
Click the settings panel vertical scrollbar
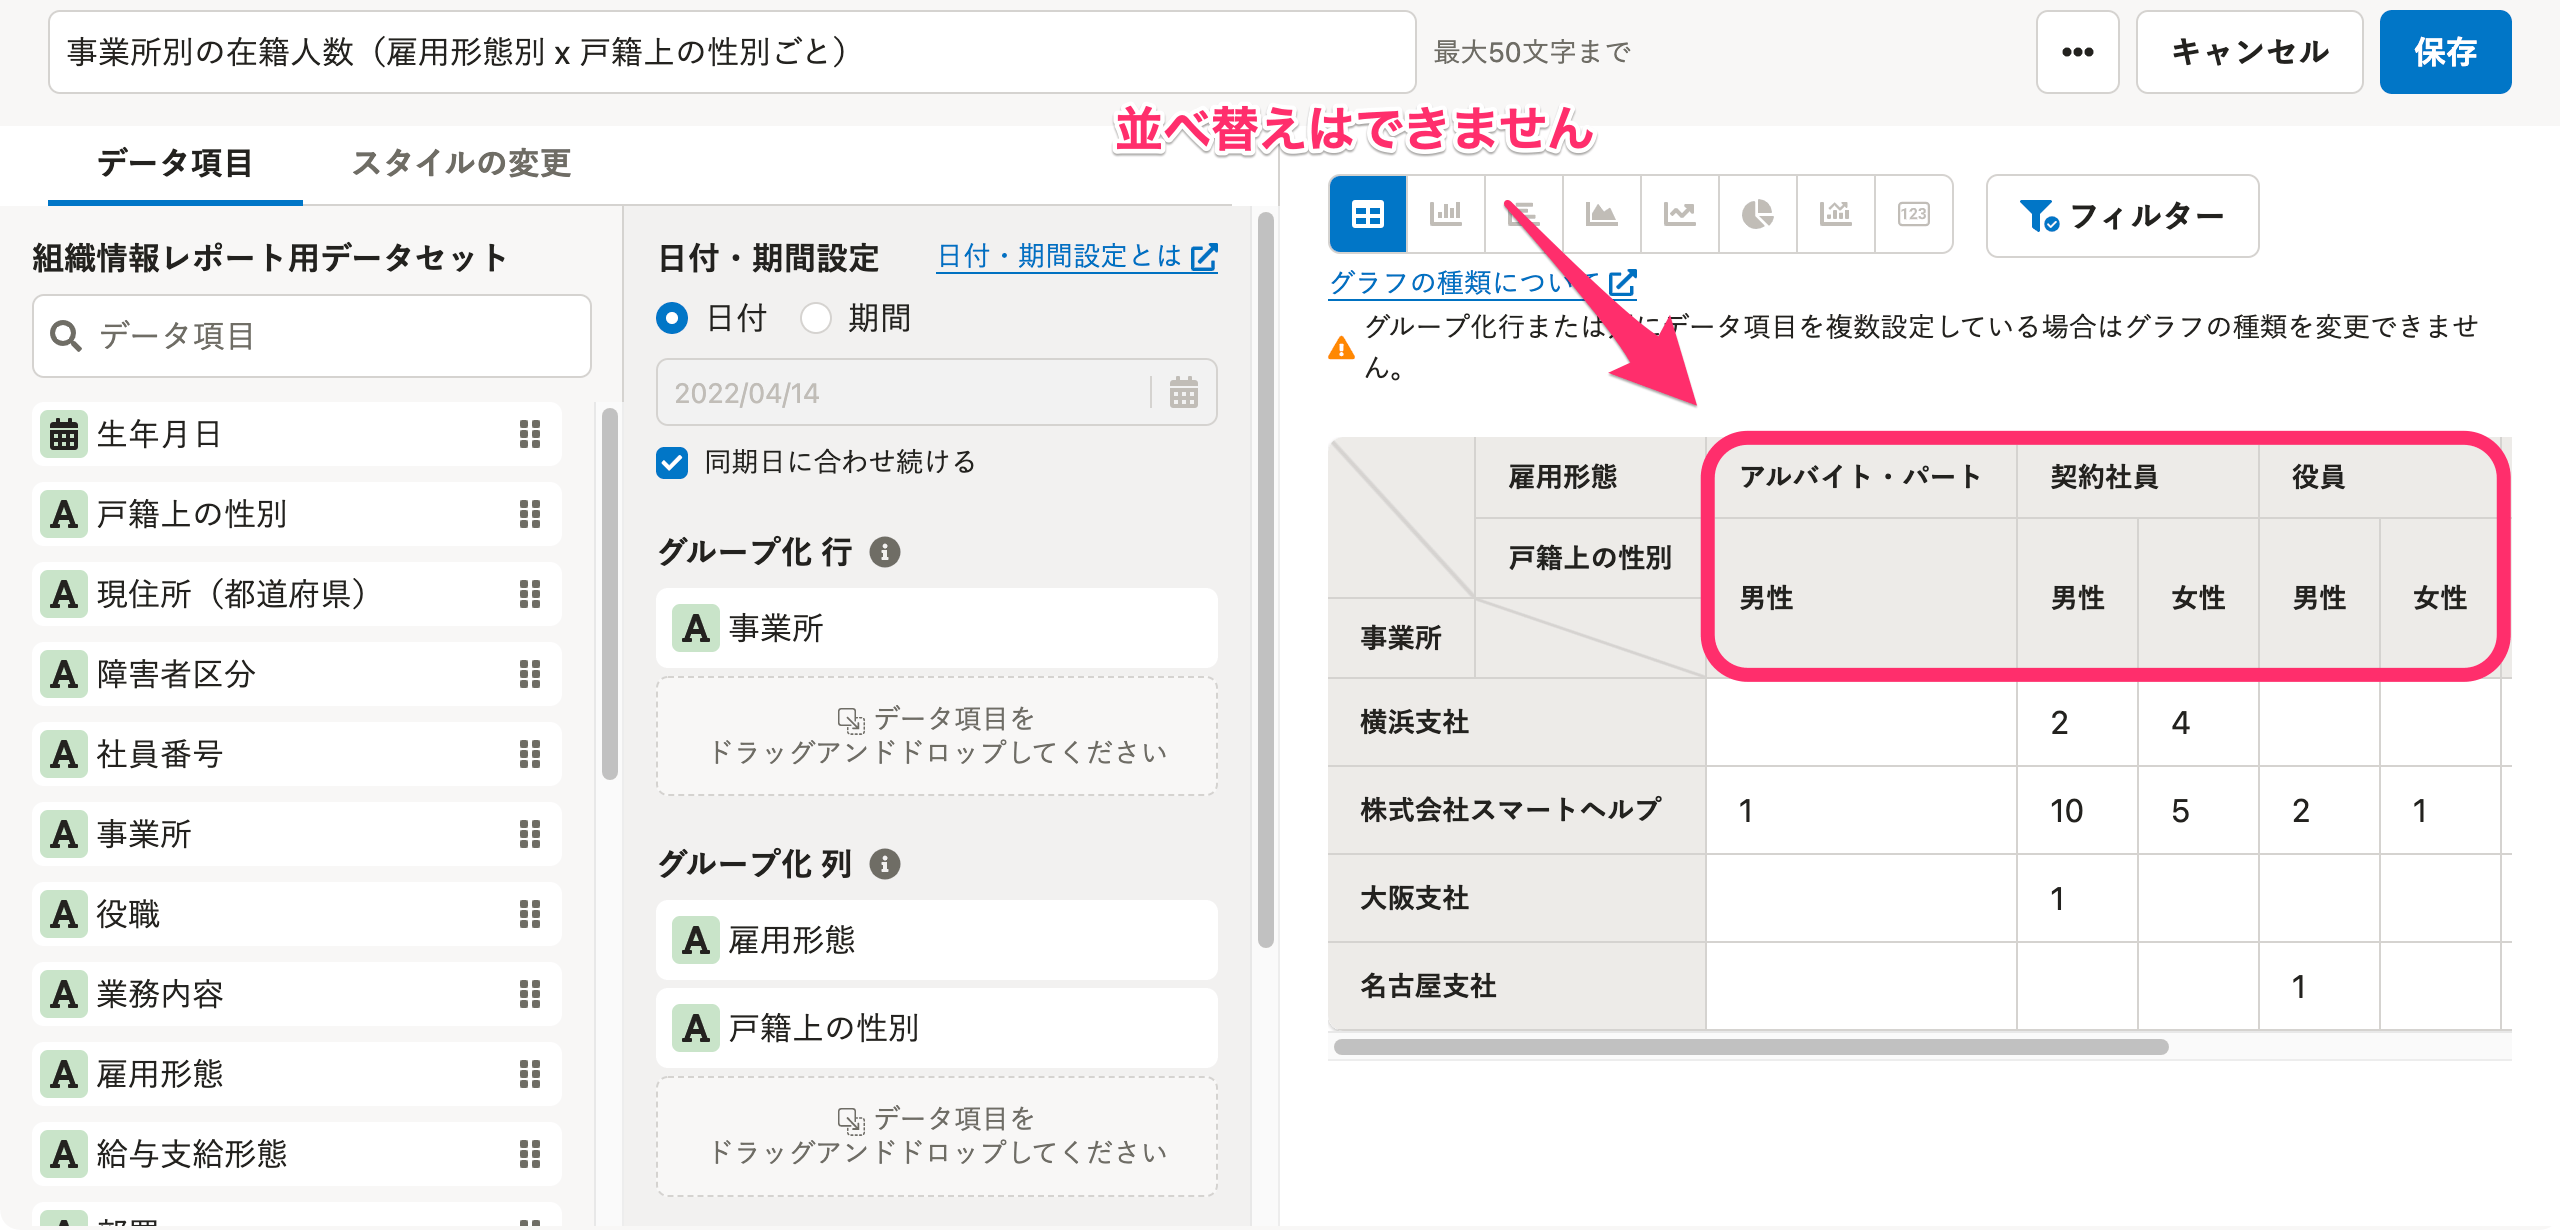1265,580
